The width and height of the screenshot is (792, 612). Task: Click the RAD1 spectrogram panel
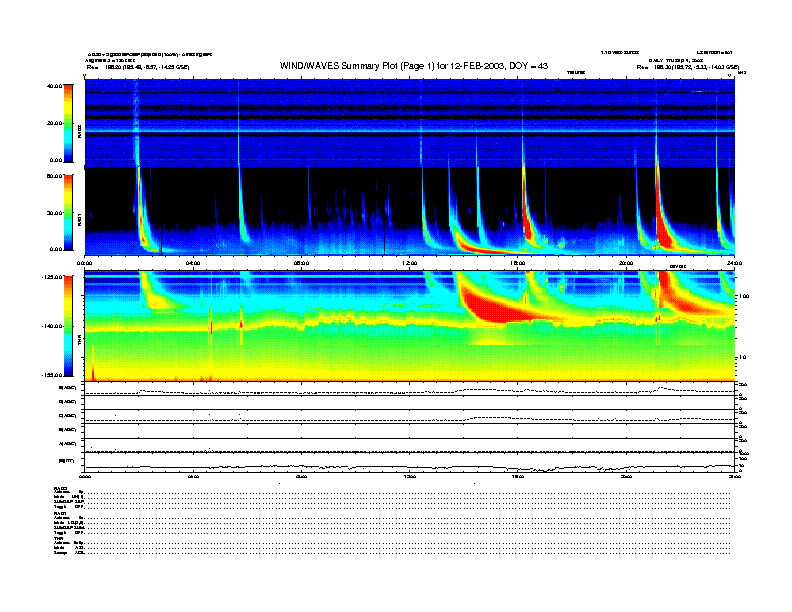(x=410, y=212)
